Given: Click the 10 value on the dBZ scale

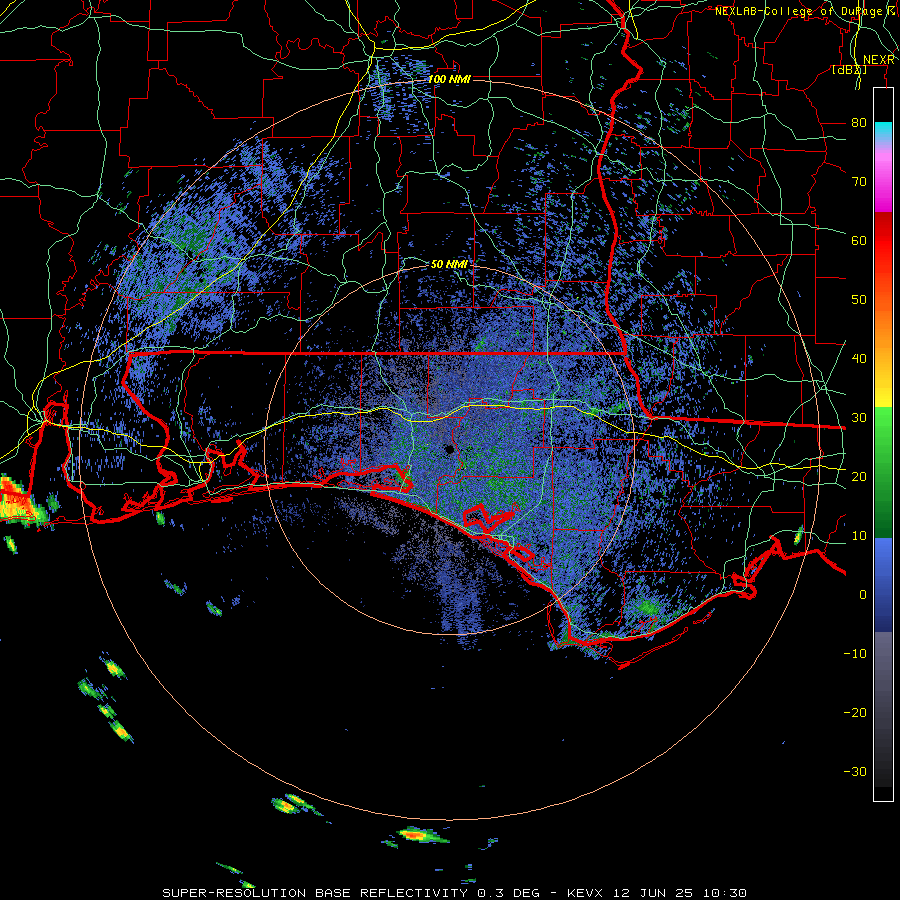Looking at the screenshot, I should pos(859,536).
